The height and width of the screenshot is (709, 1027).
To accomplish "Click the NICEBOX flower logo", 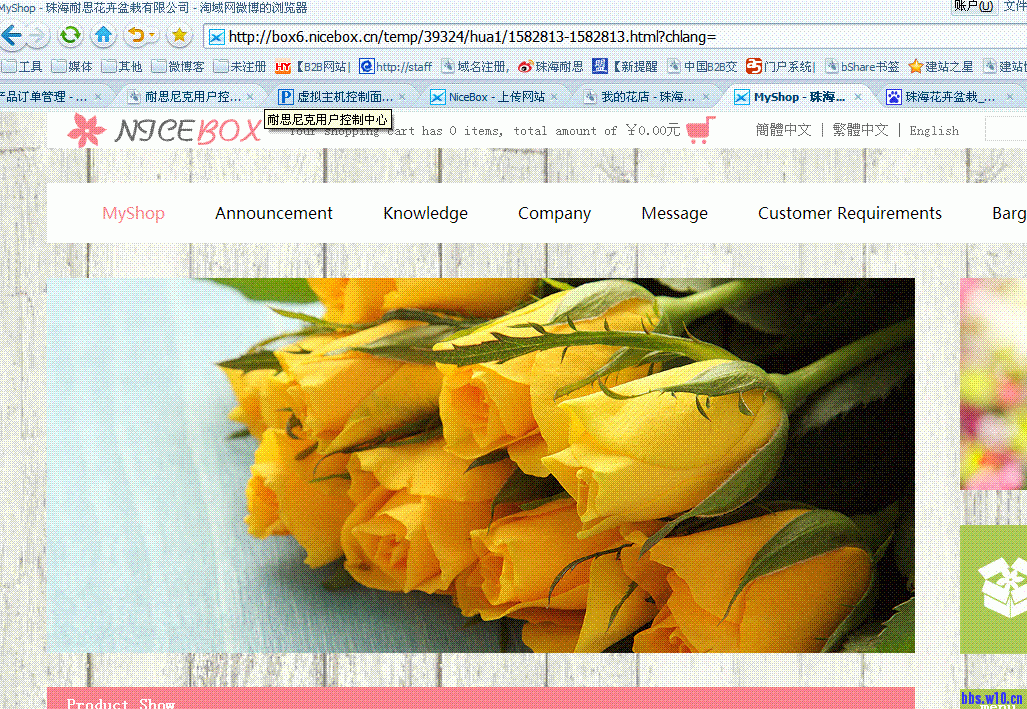I will click(x=87, y=130).
